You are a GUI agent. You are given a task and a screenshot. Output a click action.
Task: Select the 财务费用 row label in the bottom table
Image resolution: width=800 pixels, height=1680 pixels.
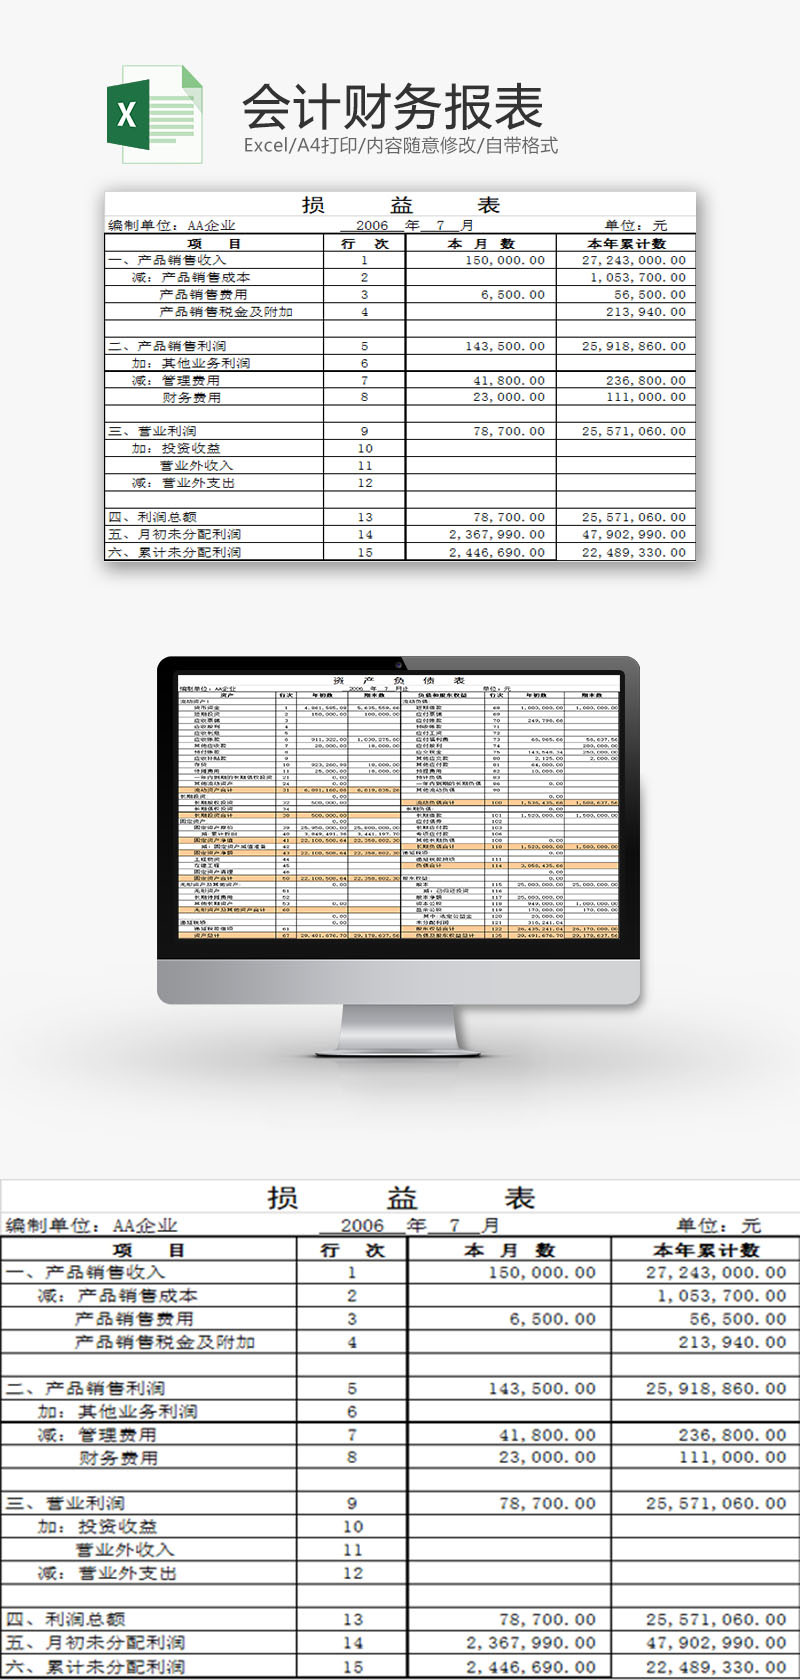tap(118, 1457)
